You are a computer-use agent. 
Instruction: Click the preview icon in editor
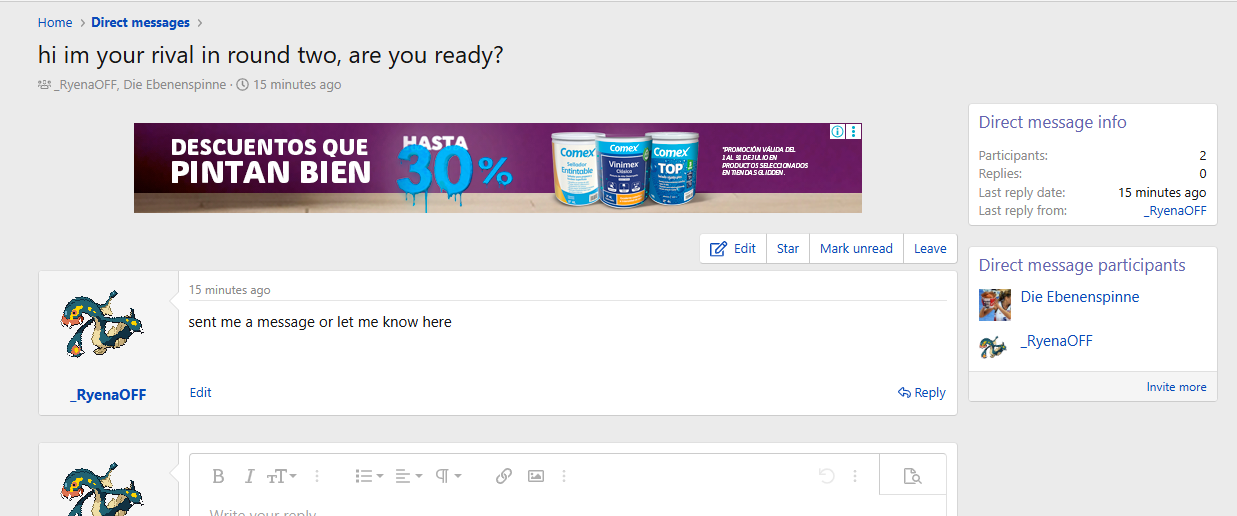pyautogui.click(x=912, y=476)
